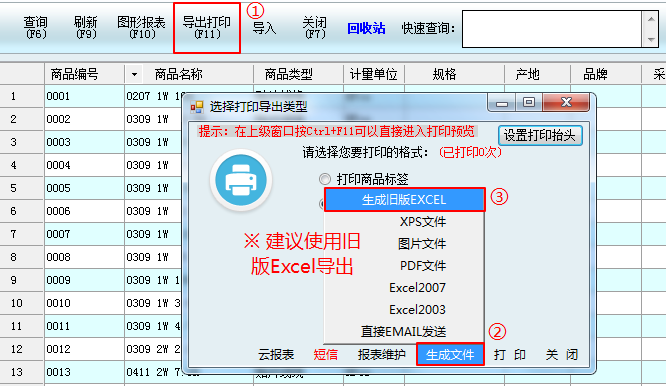This screenshot has width=666, height=386.
Task: Click 设置打印抬头 button
Action: pyautogui.click(x=540, y=135)
